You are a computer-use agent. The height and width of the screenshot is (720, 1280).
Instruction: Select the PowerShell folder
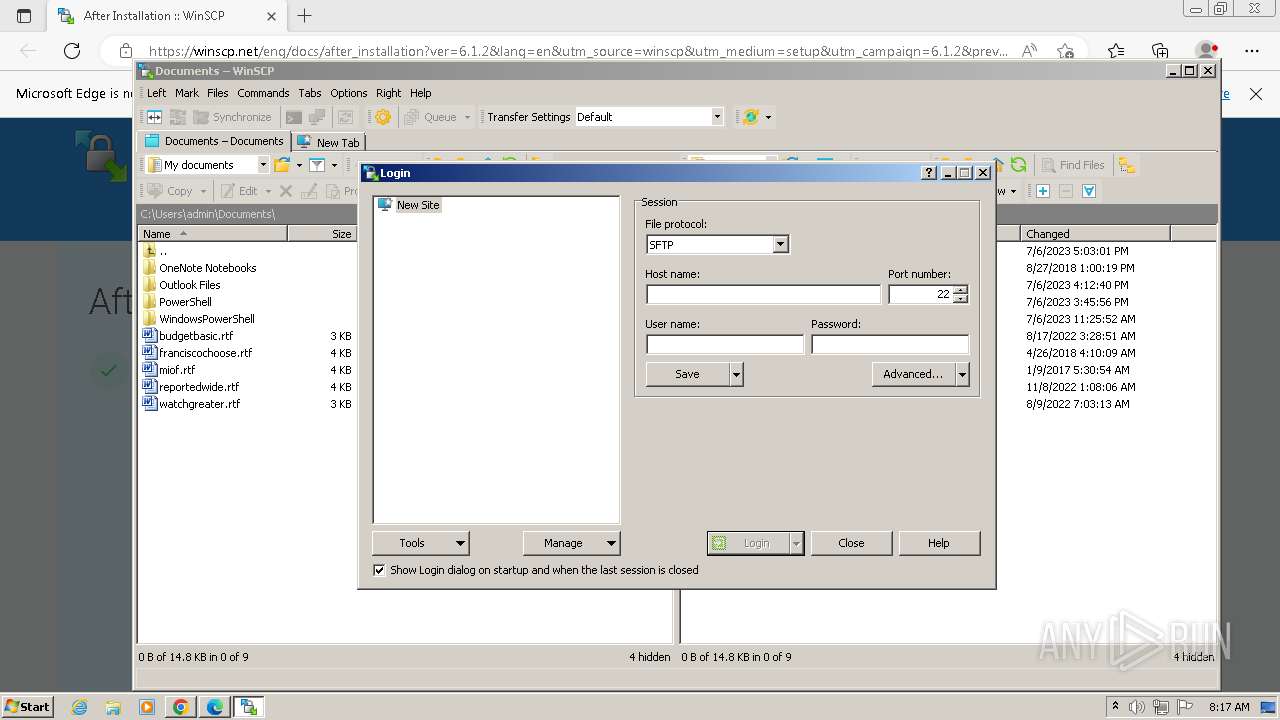(185, 302)
